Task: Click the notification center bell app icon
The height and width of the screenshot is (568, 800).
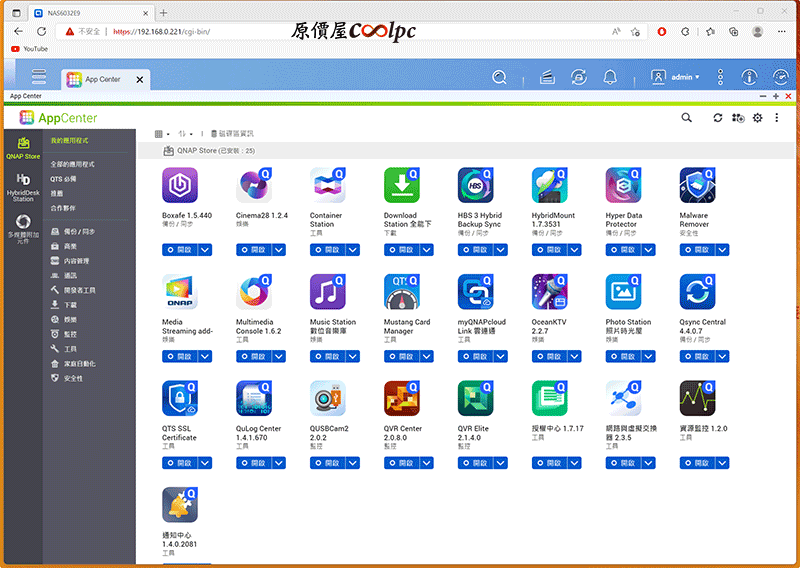Action: (180, 505)
